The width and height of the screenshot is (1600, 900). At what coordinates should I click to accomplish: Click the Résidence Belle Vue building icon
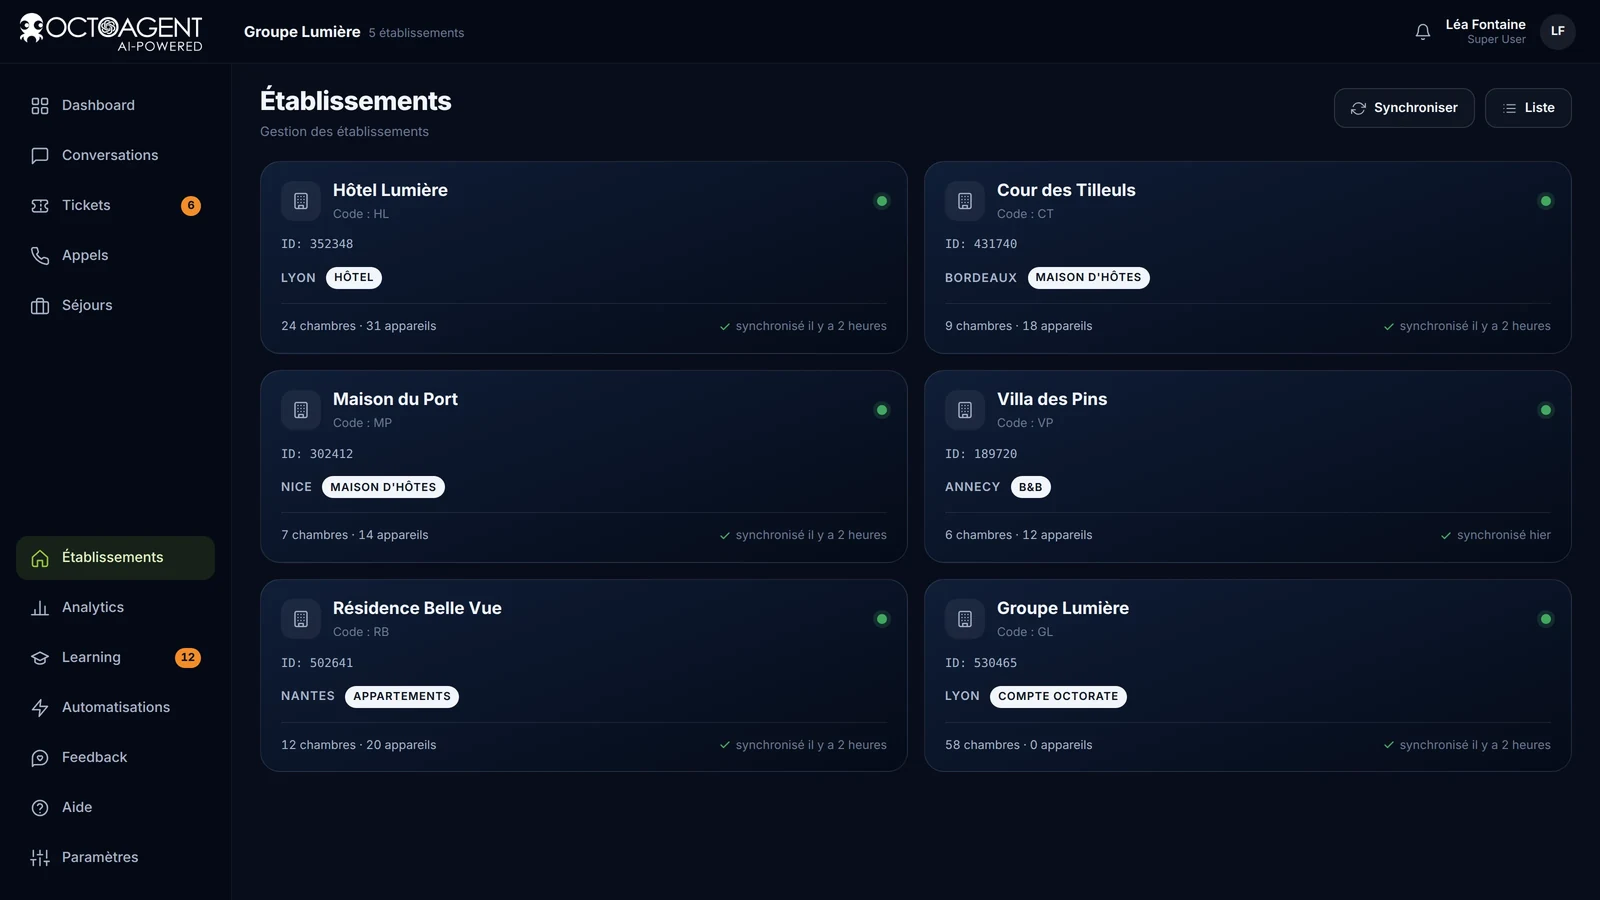click(301, 619)
